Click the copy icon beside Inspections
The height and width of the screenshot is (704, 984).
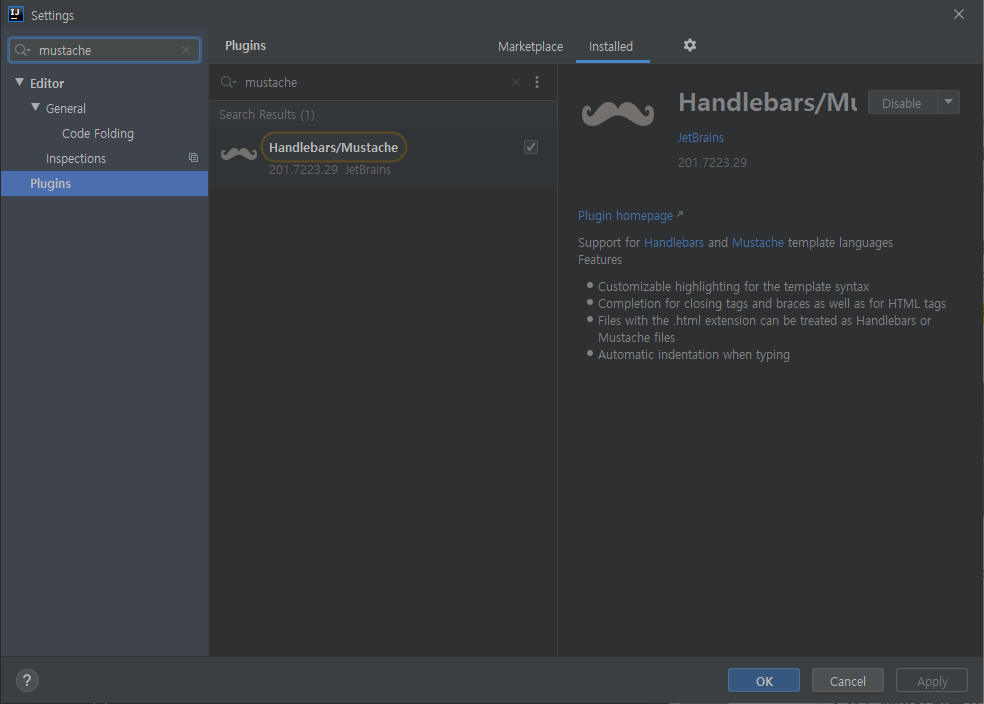coord(193,158)
